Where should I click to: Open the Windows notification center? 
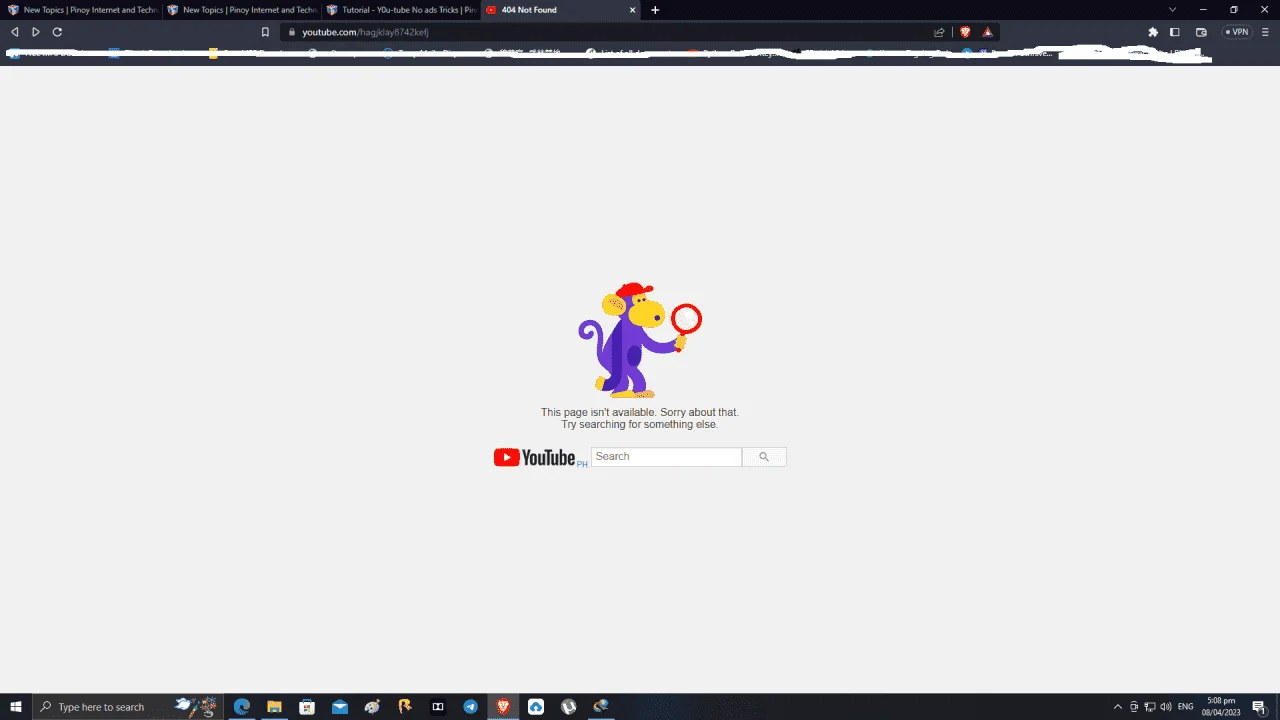1259,707
